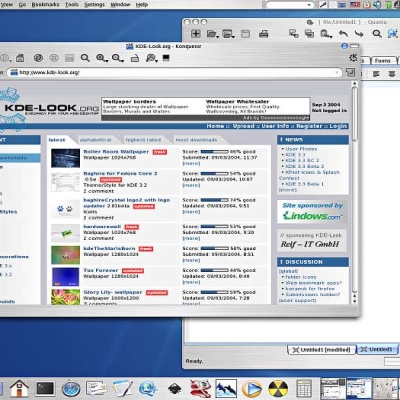400x400 pixels.
Task: Click User Photos news link
Action: (x=301, y=149)
